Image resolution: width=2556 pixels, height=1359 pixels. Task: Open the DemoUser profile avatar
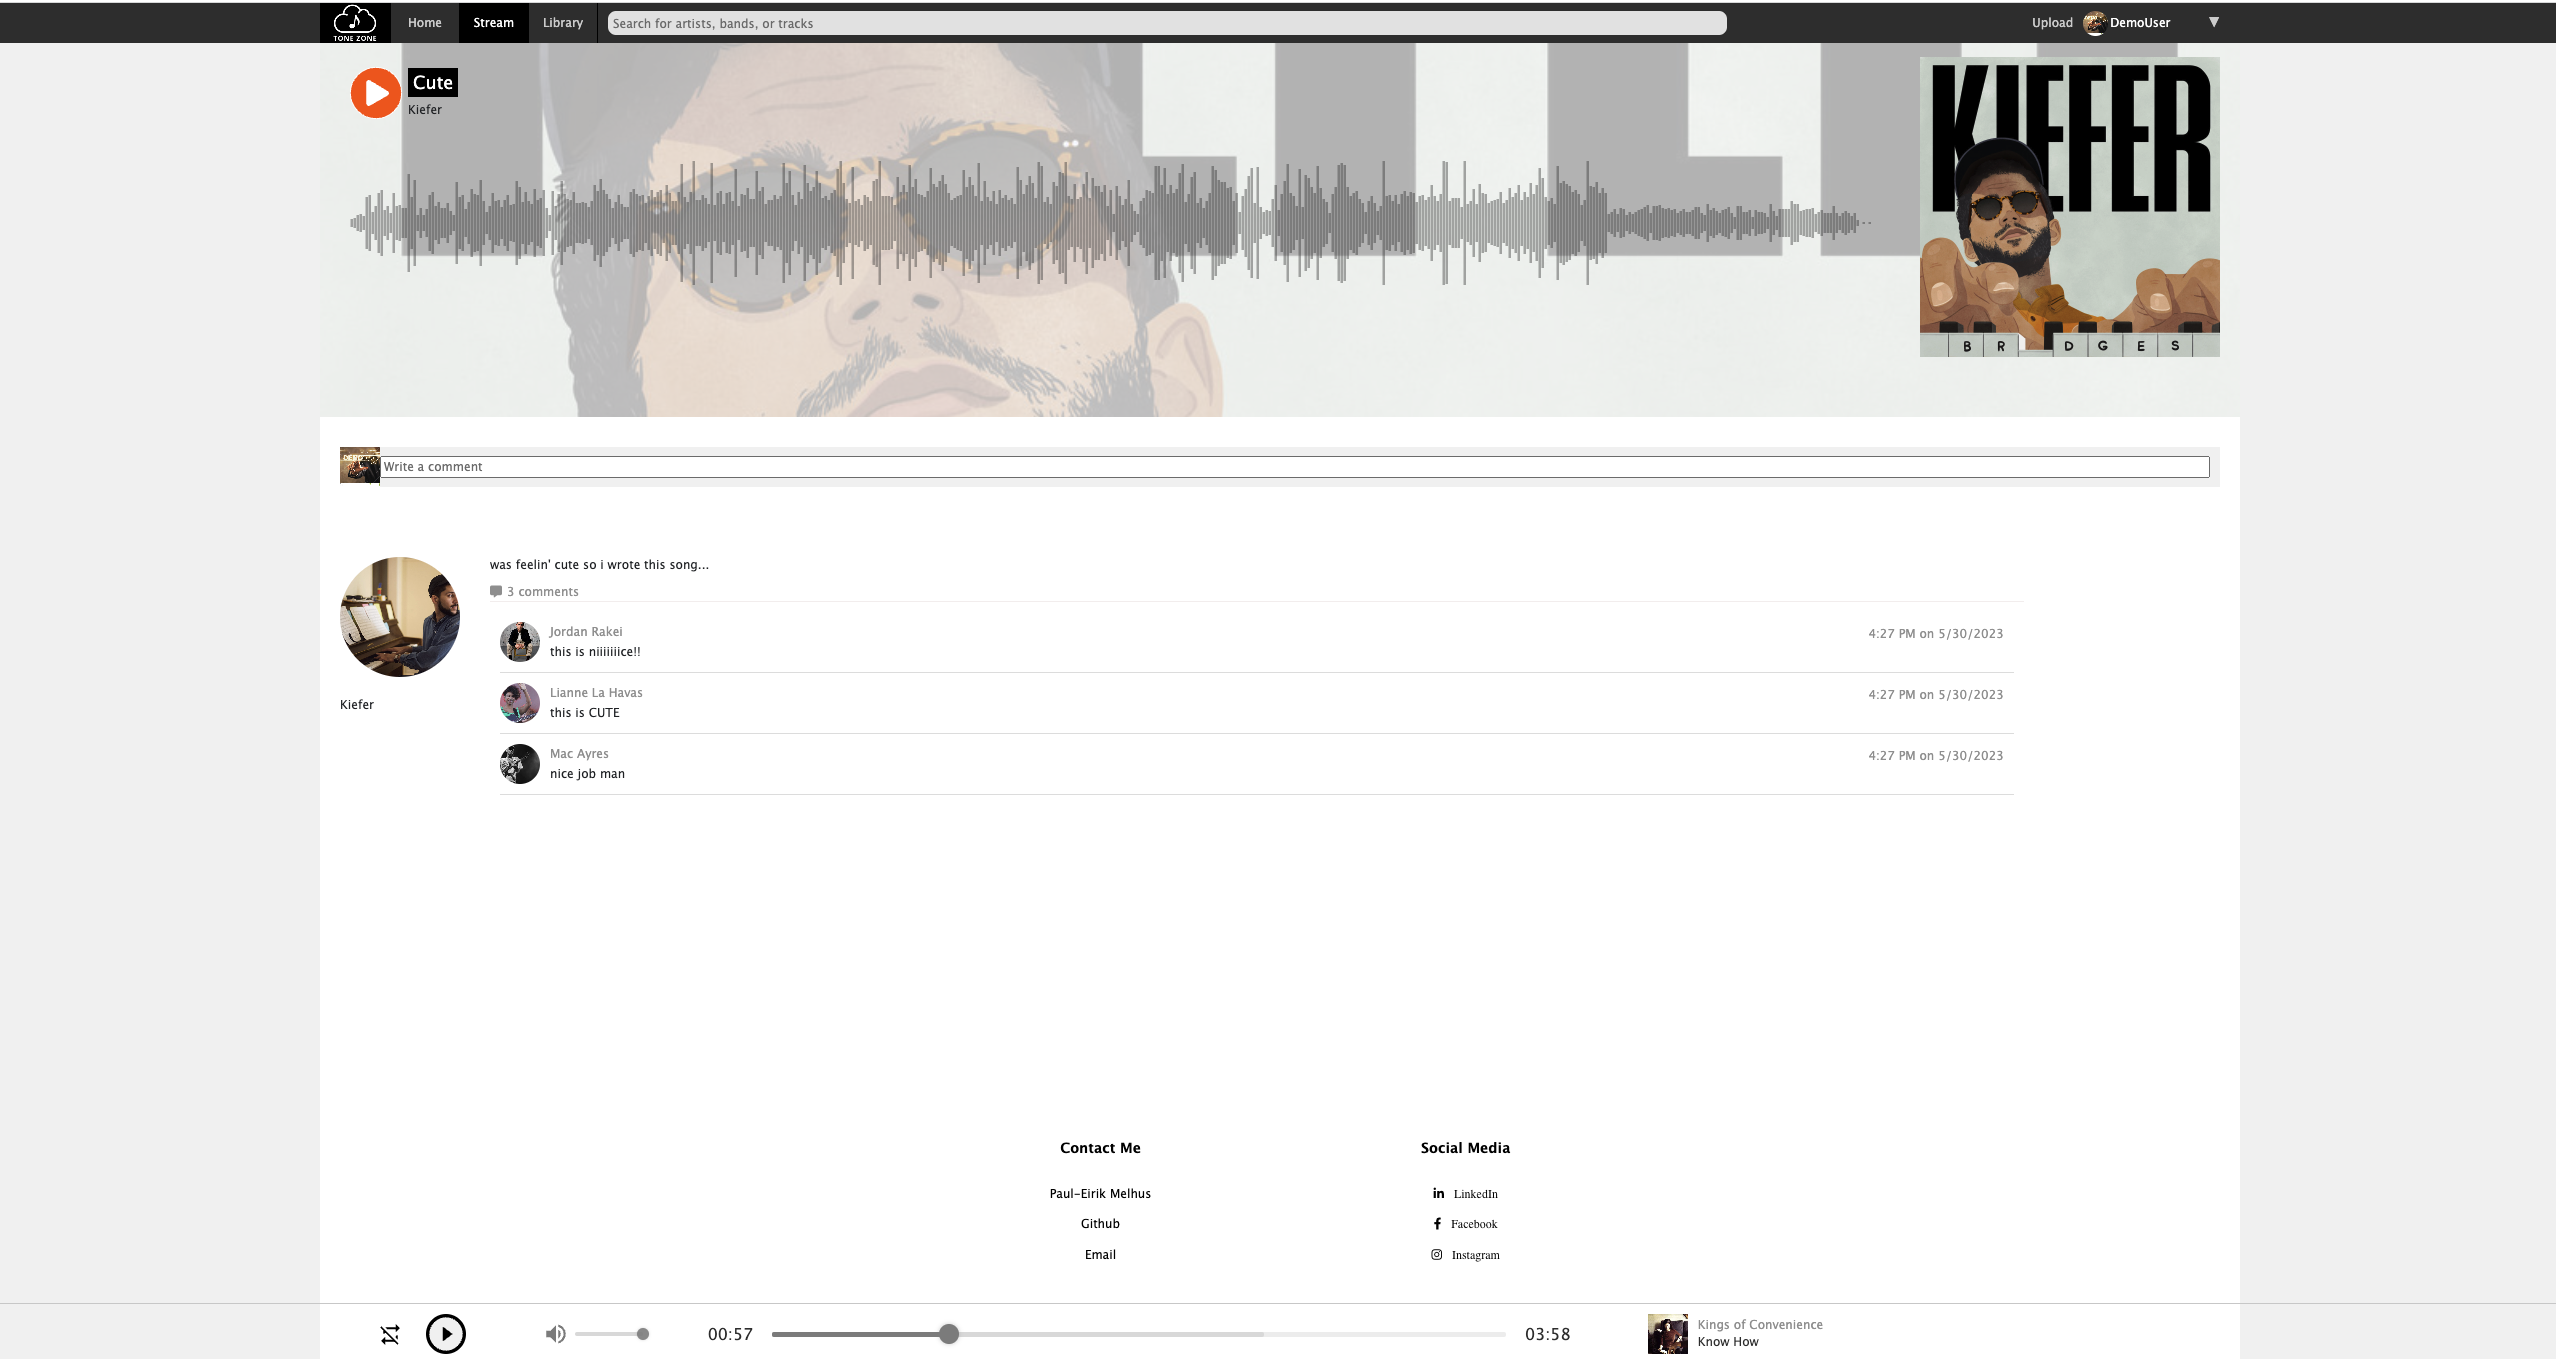(x=2094, y=23)
